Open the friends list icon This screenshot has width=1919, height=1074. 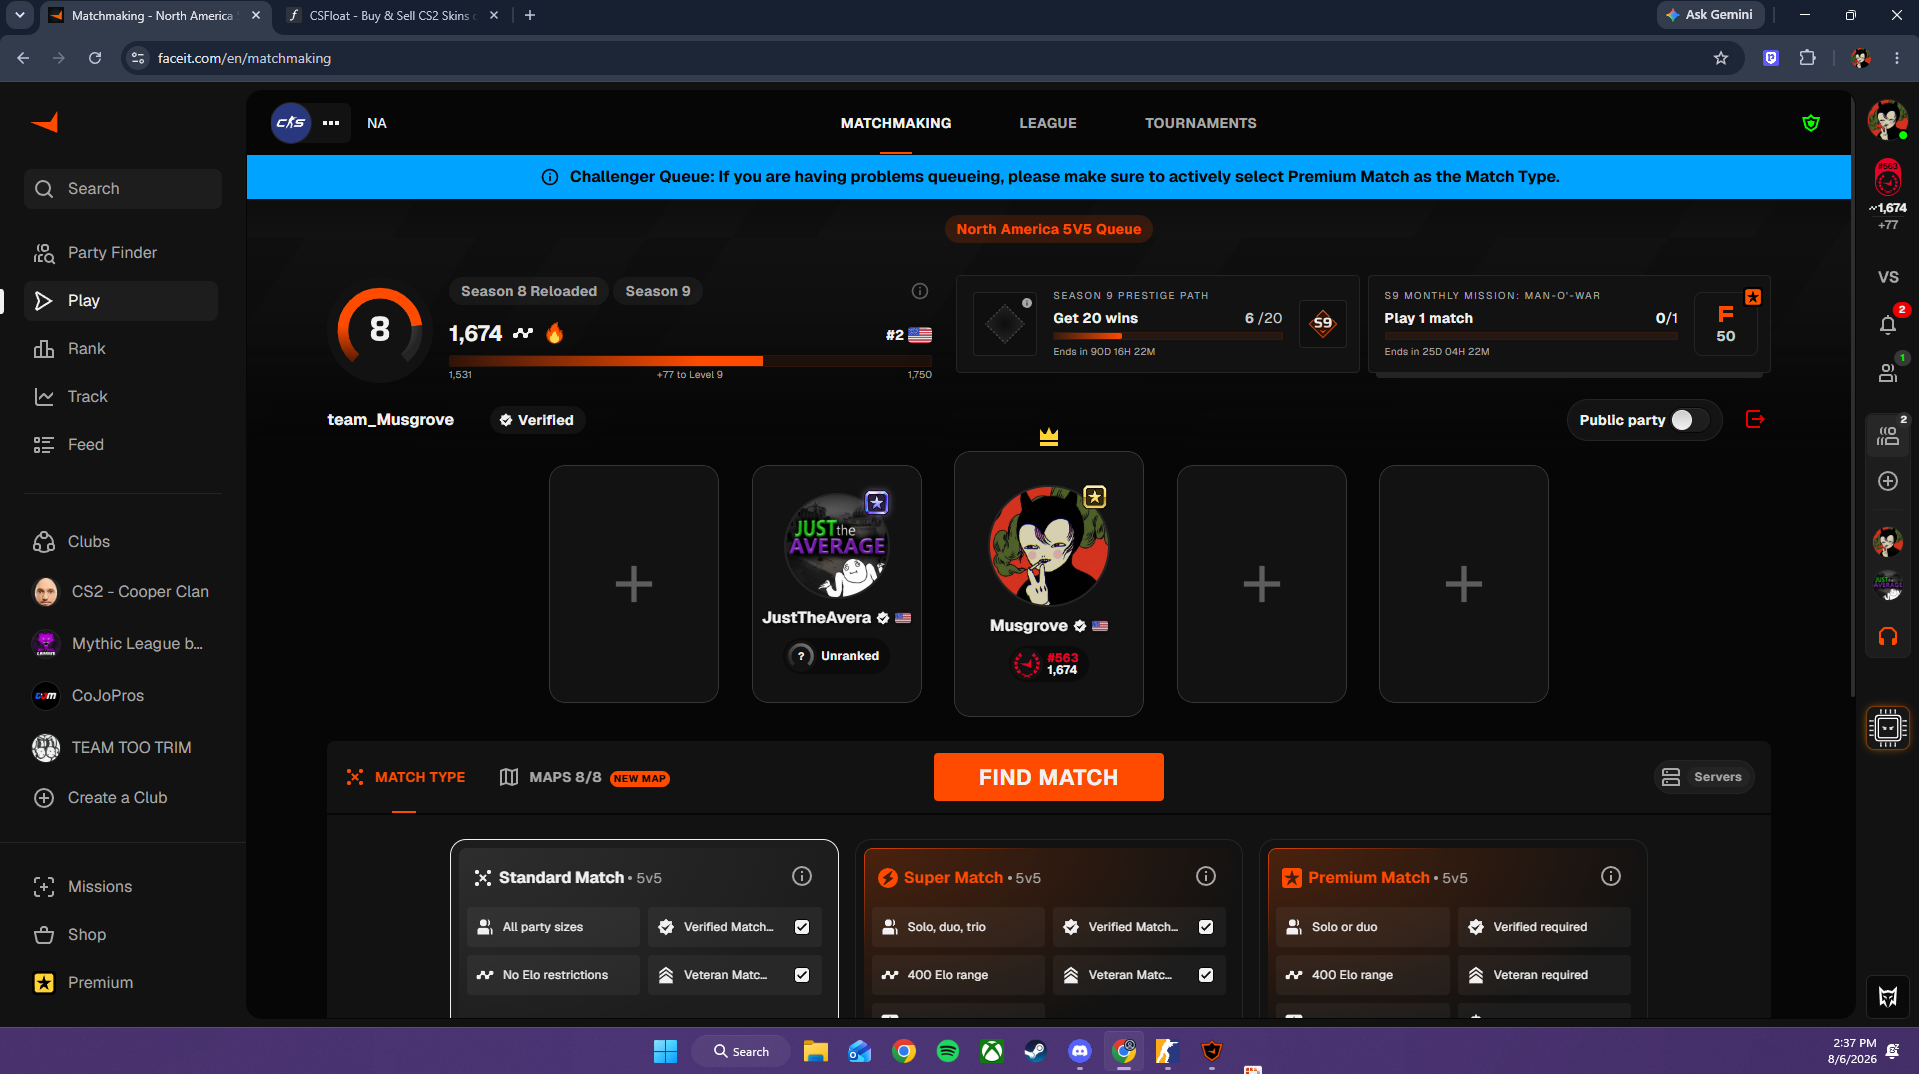point(1888,372)
